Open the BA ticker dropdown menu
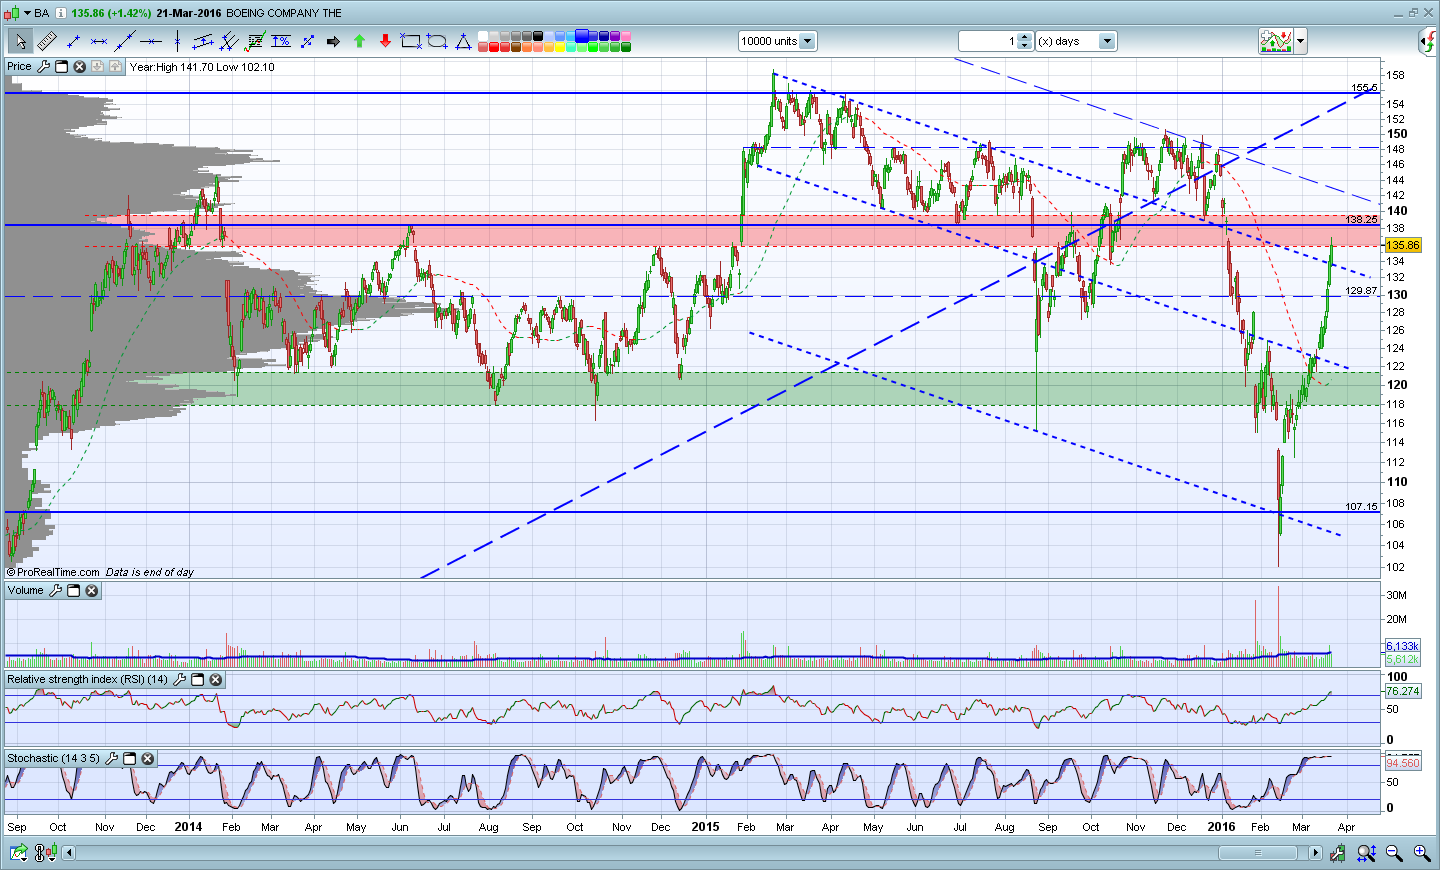 pos(27,13)
